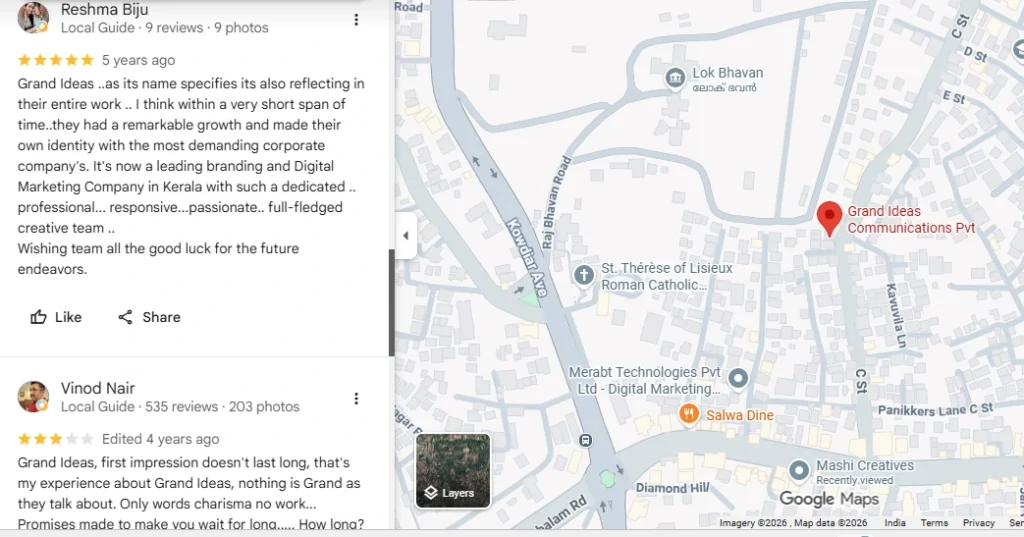Open Reshma Biju's profile picture
Screen dimensions: 1024x537
click(x=33, y=18)
